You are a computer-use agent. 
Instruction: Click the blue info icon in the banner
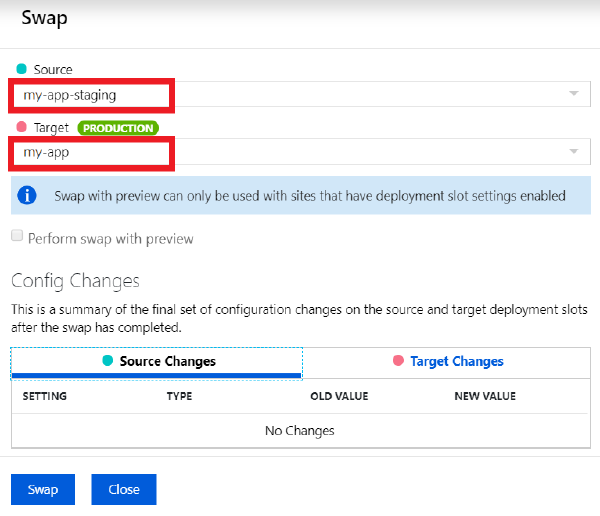27,195
